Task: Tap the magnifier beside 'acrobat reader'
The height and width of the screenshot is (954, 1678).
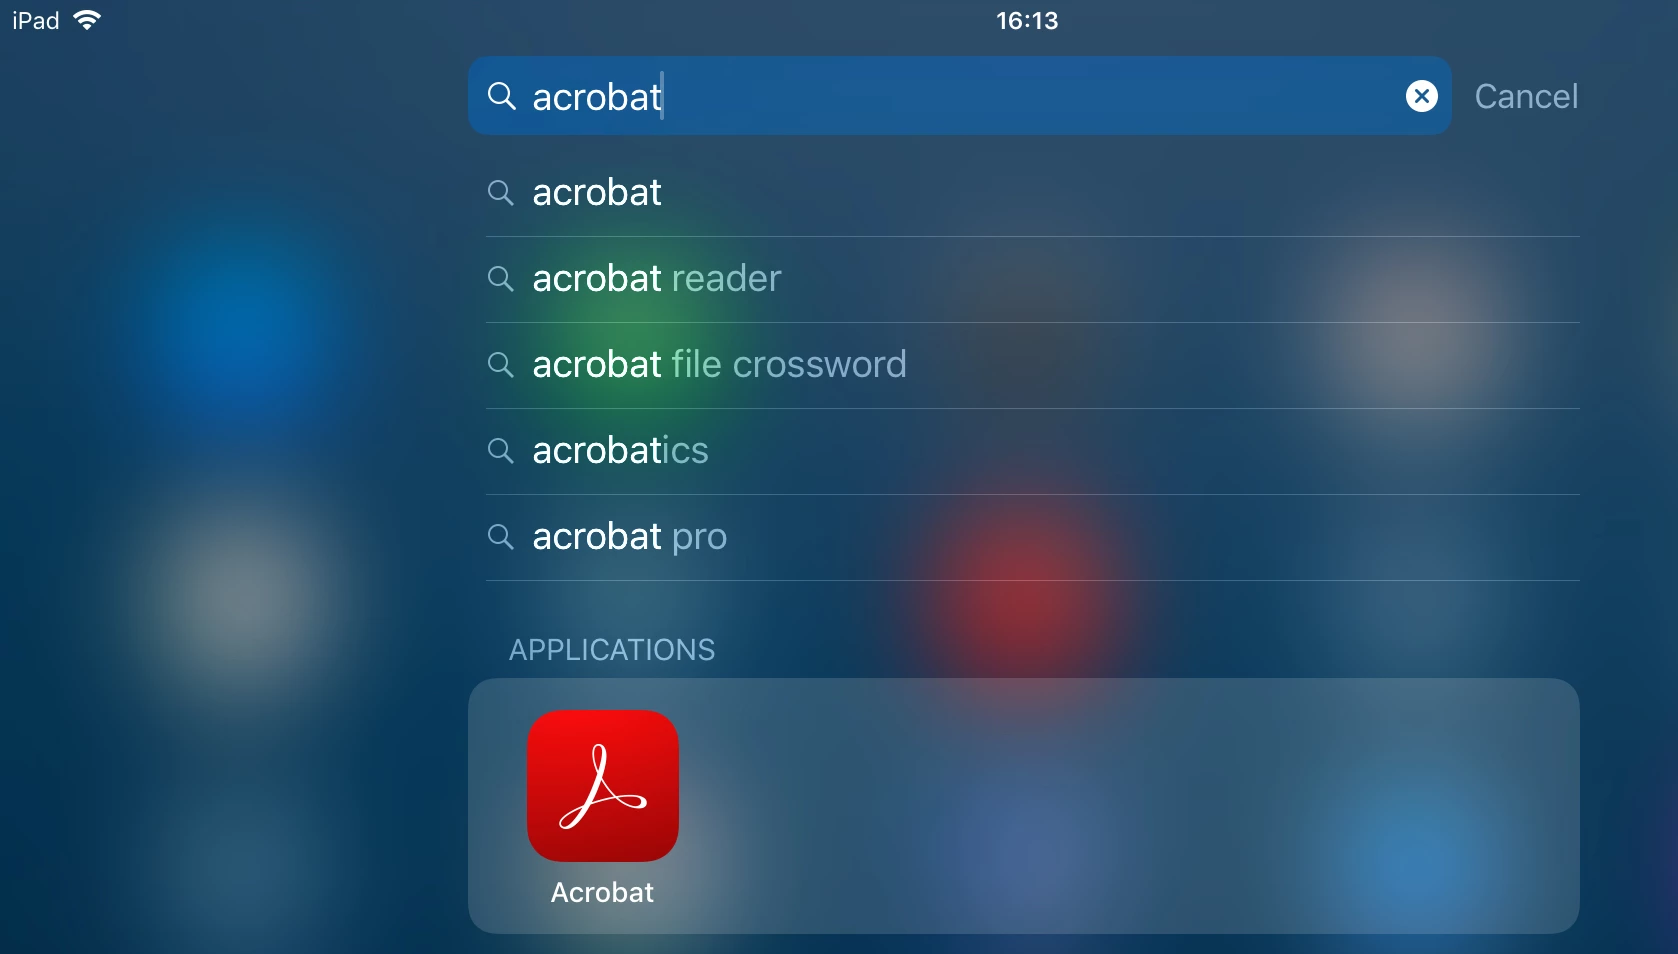Action: tap(500, 278)
